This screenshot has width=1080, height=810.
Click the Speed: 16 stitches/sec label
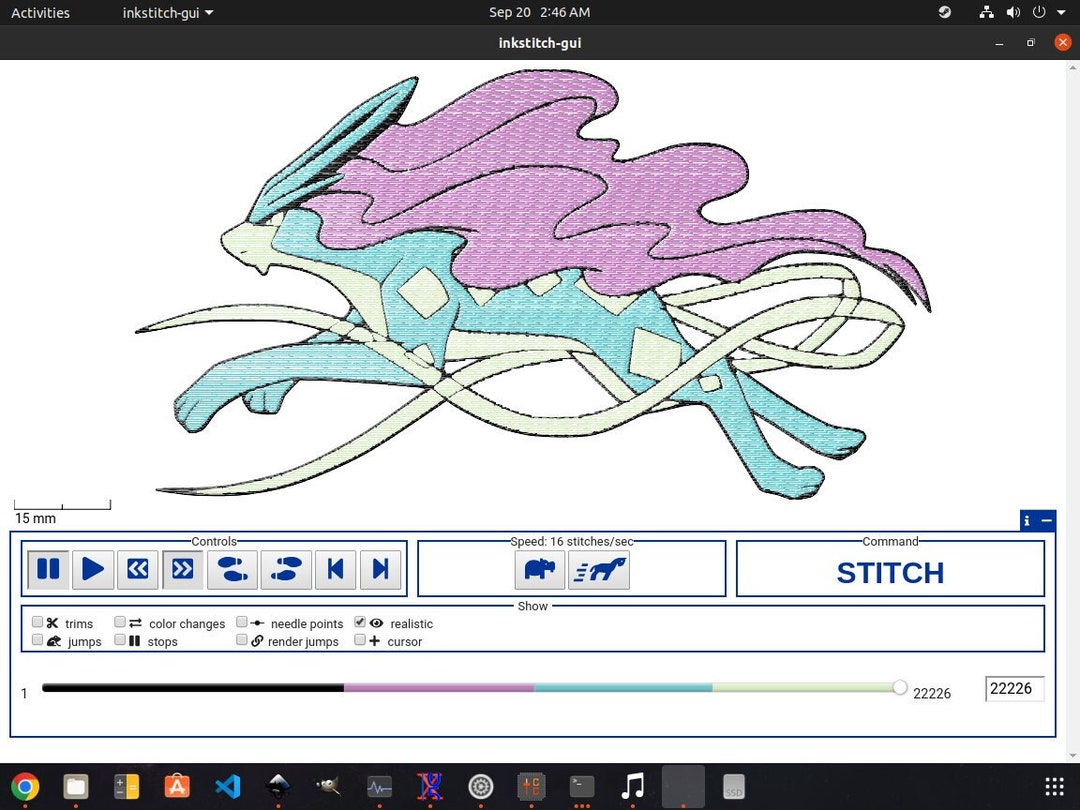572,541
